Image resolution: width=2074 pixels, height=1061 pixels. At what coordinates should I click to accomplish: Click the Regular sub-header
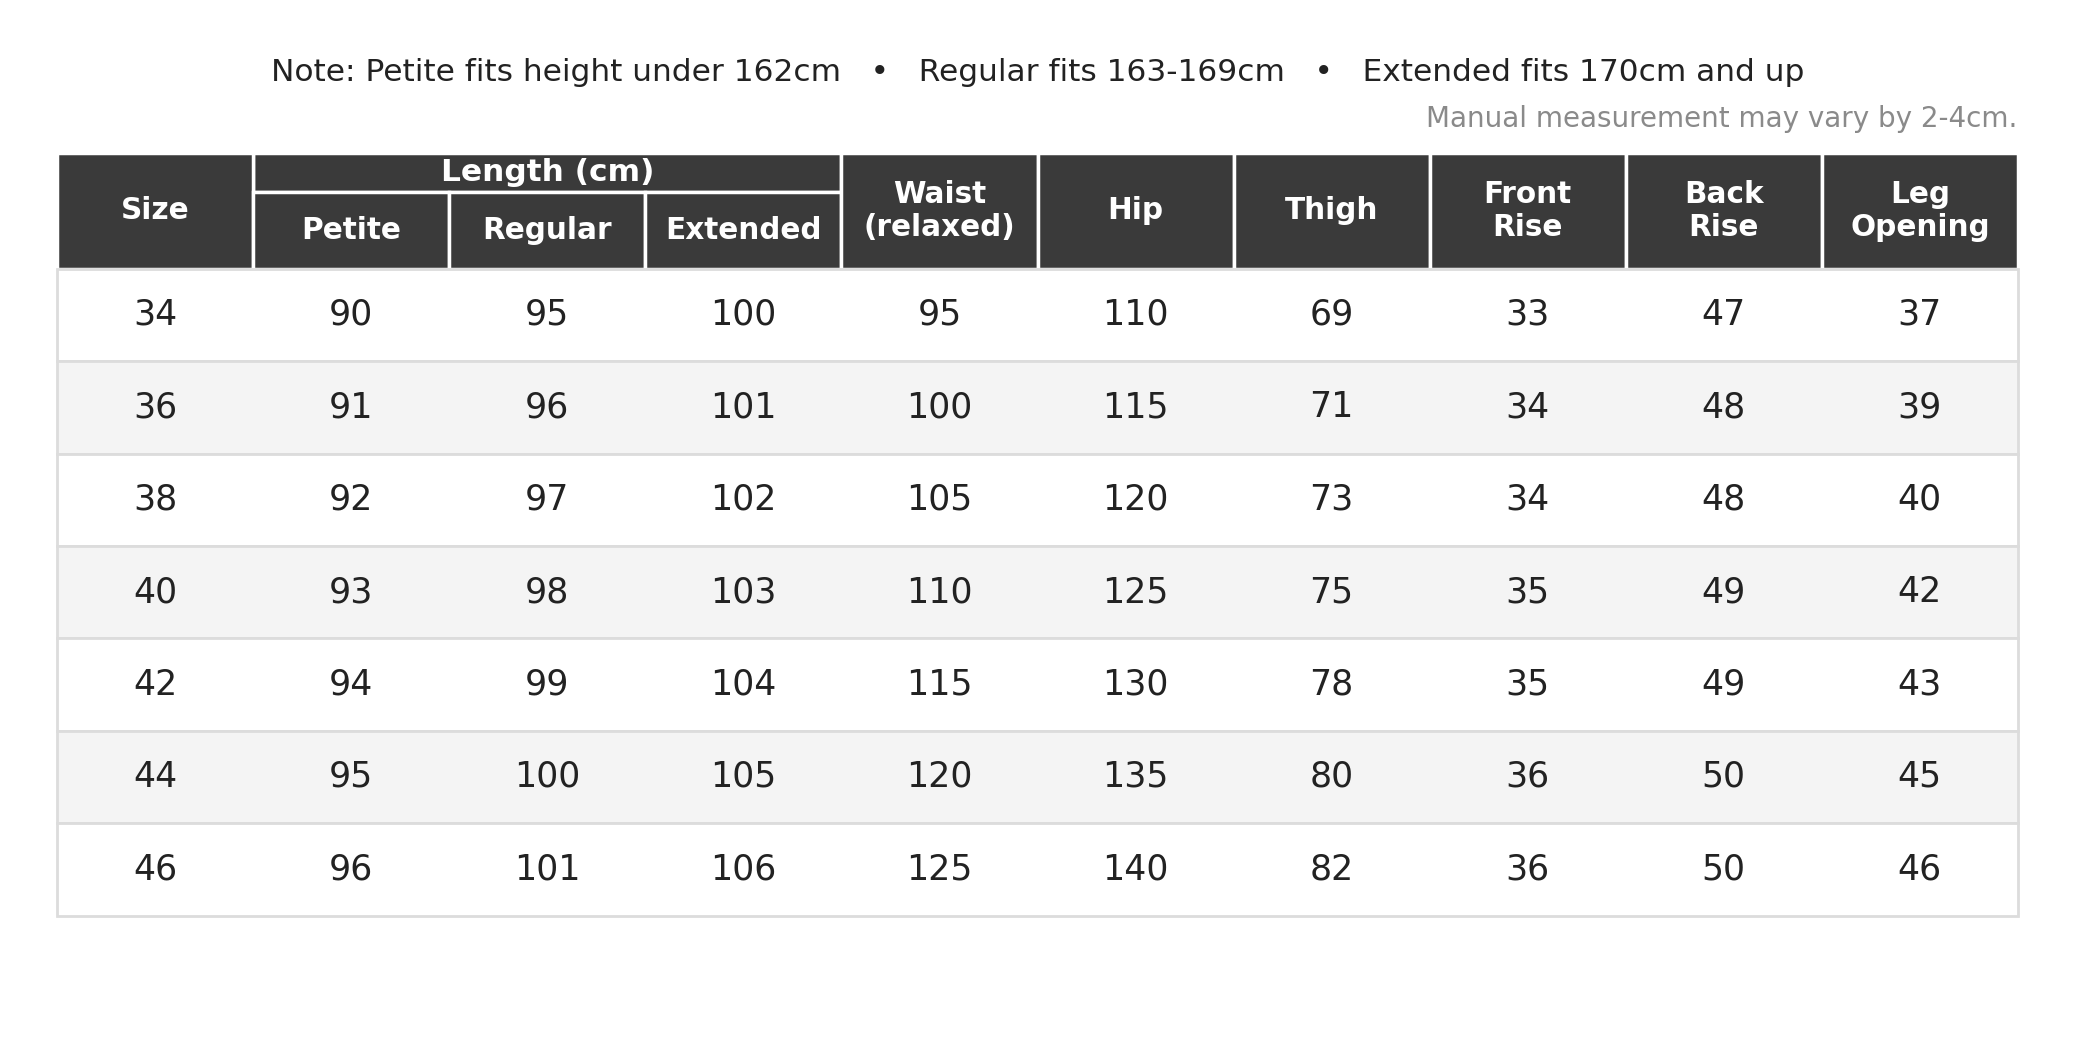click(x=547, y=230)
